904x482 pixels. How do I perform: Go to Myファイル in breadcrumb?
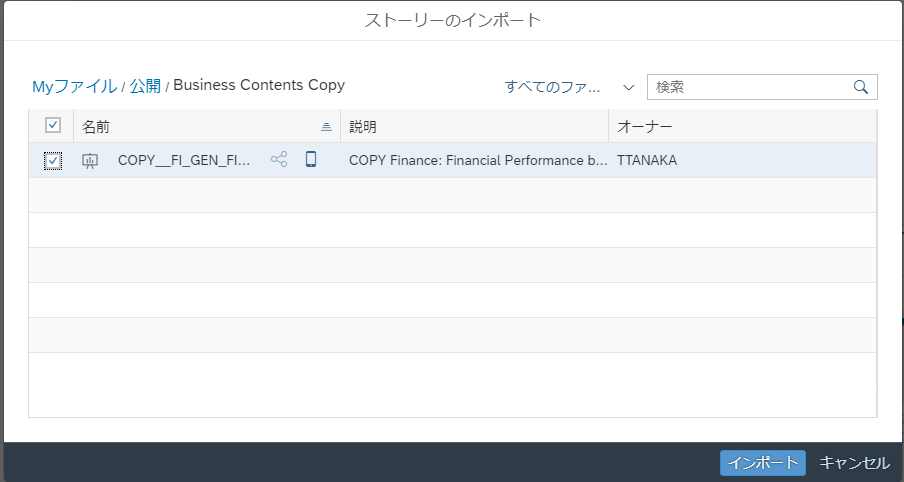point(74,86)
